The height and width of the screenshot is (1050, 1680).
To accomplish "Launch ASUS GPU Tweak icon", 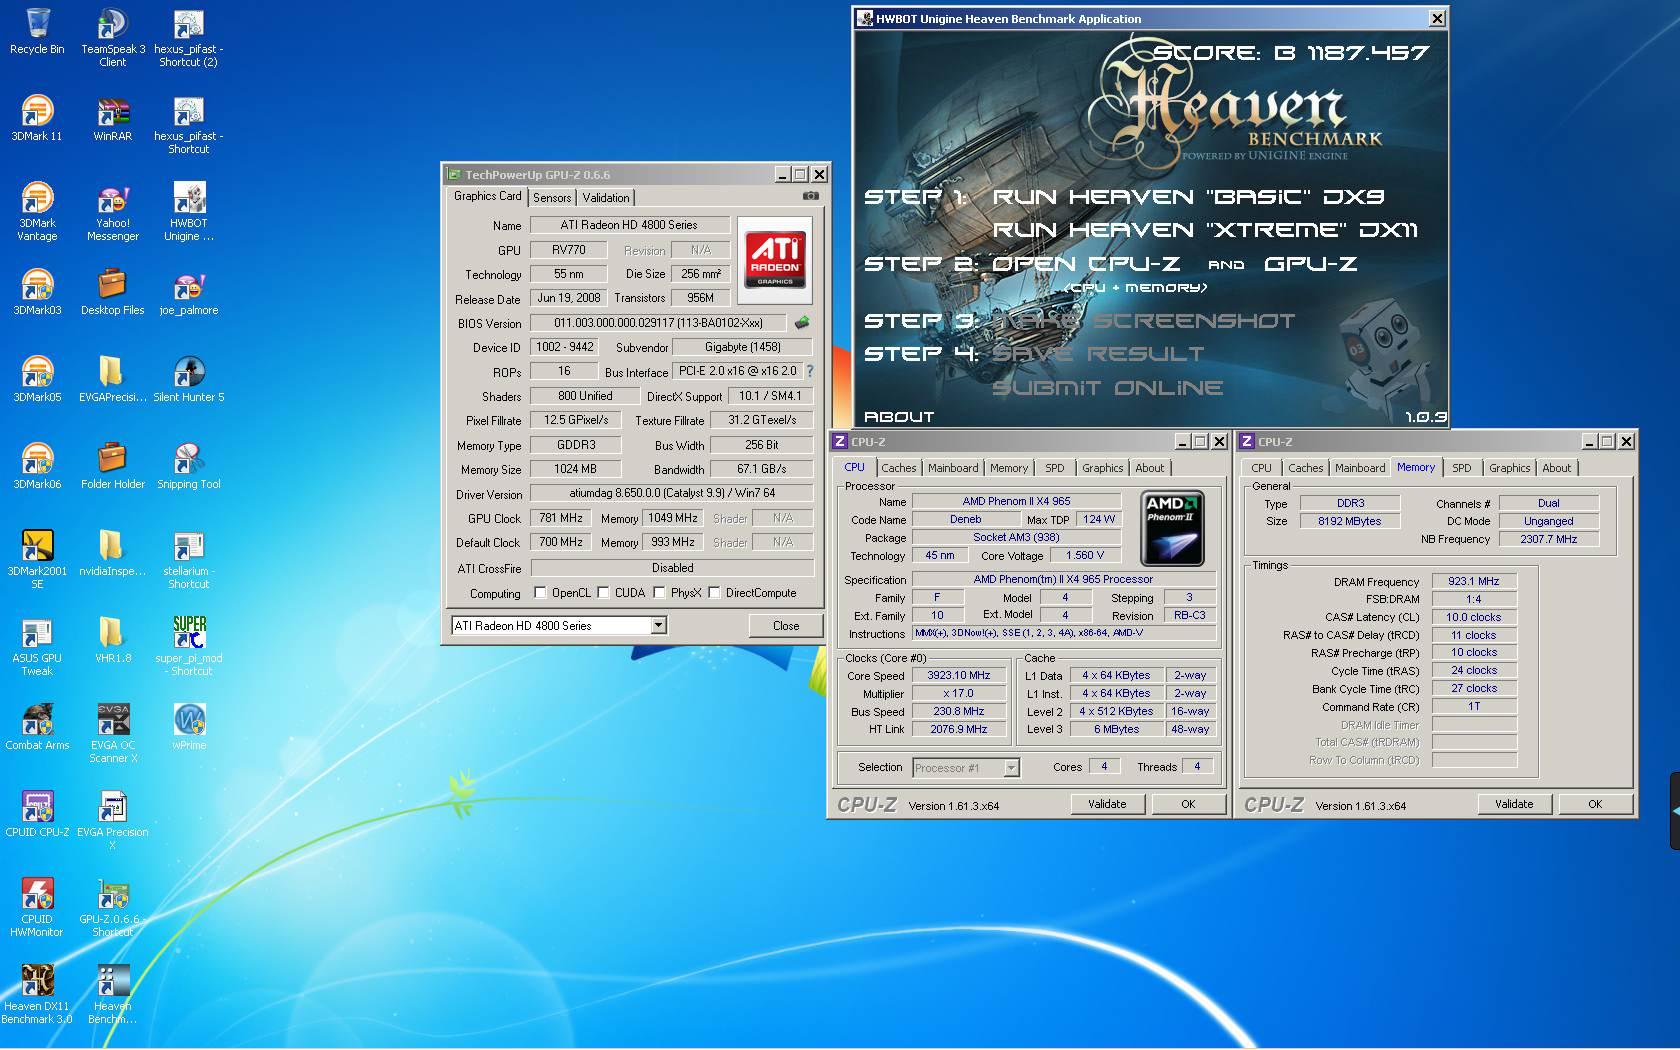I will [37, 646].
